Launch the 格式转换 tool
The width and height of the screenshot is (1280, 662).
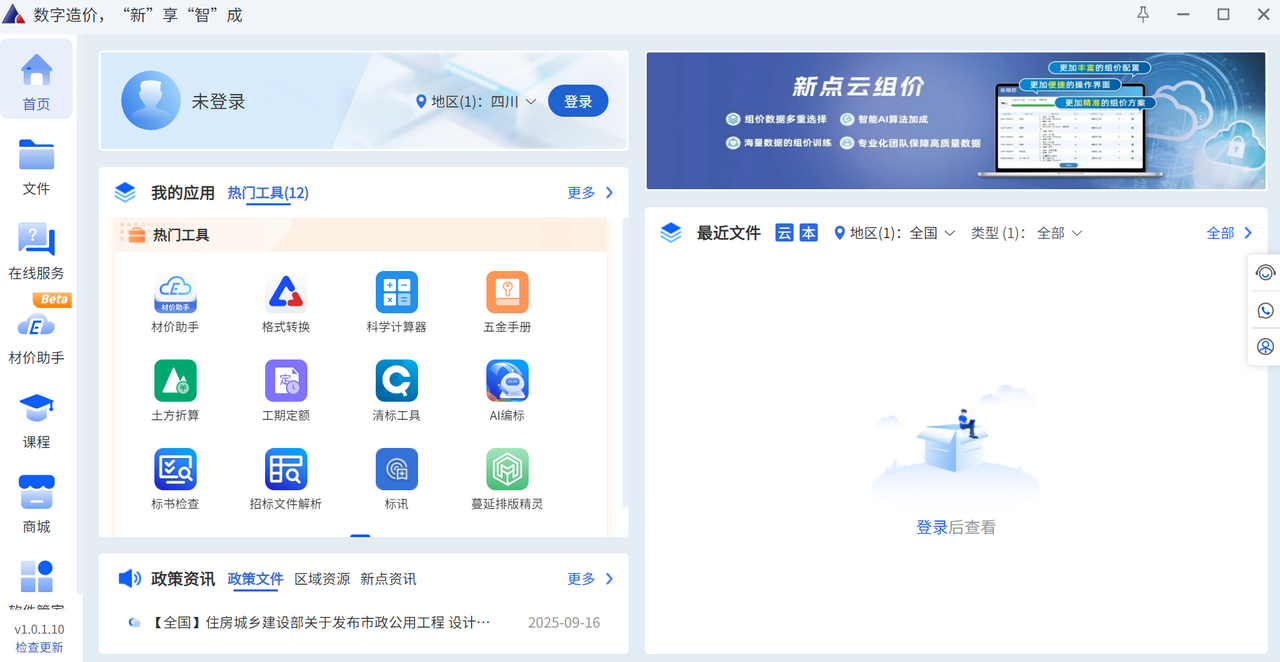286,300
